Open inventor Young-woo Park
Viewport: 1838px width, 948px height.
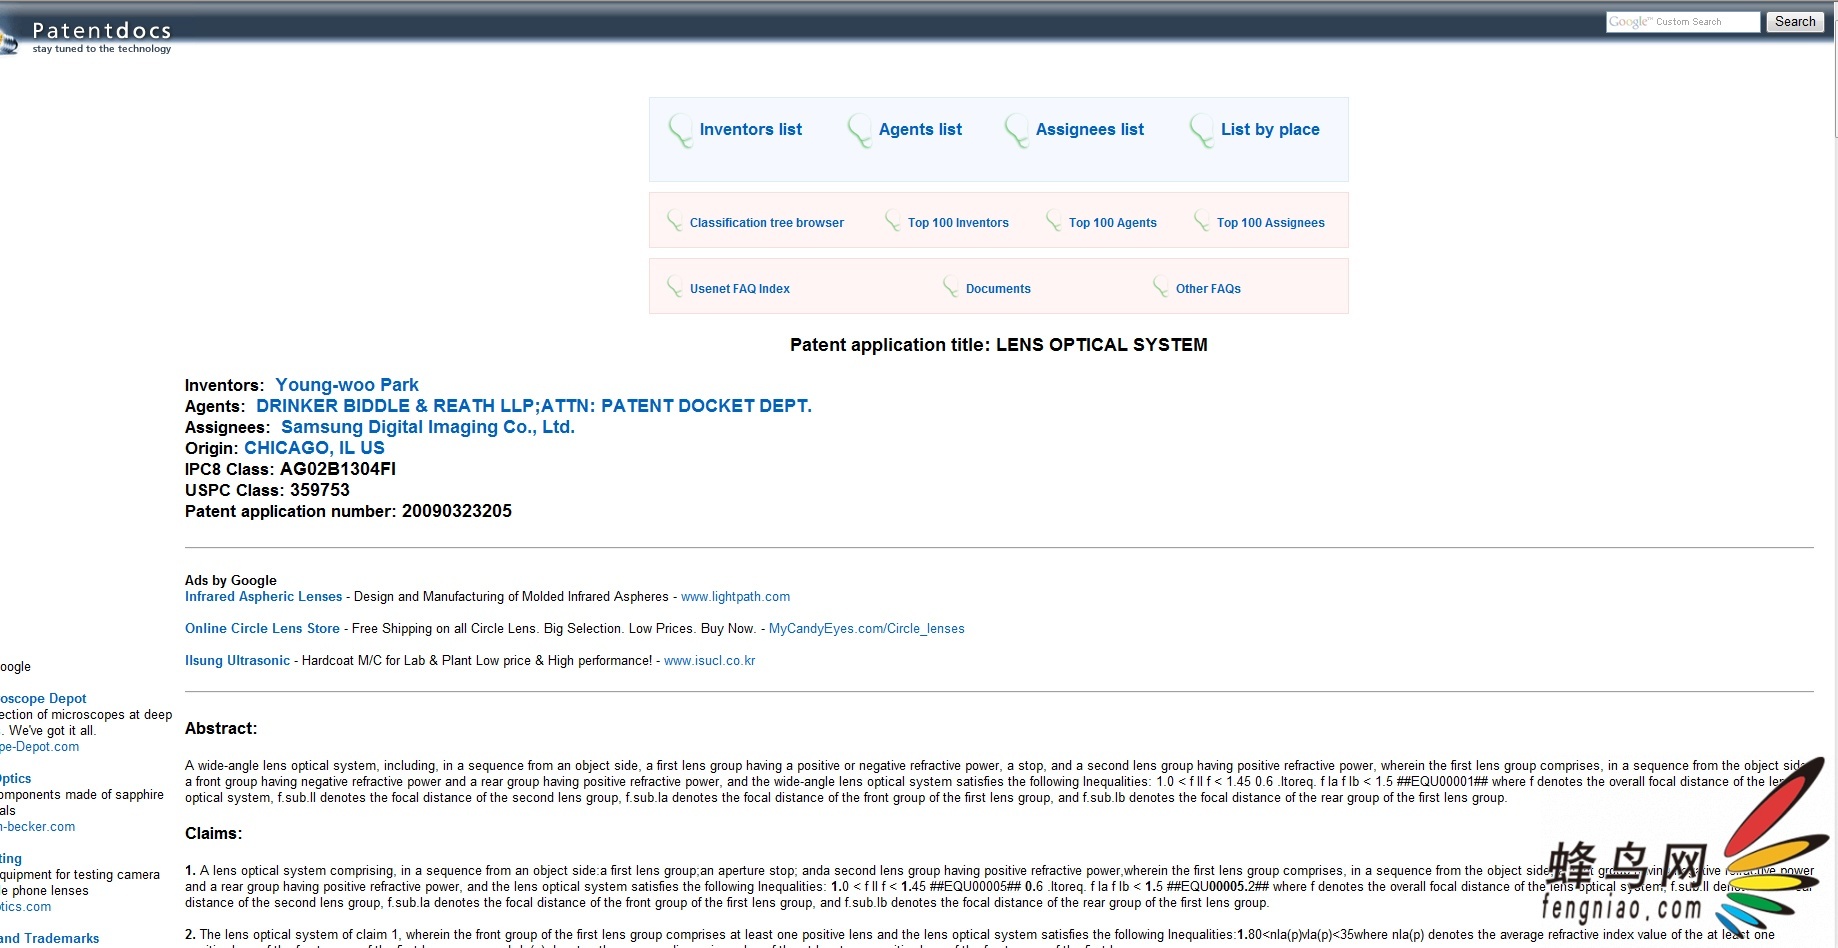pyautogui.click(x=347, y=385)
